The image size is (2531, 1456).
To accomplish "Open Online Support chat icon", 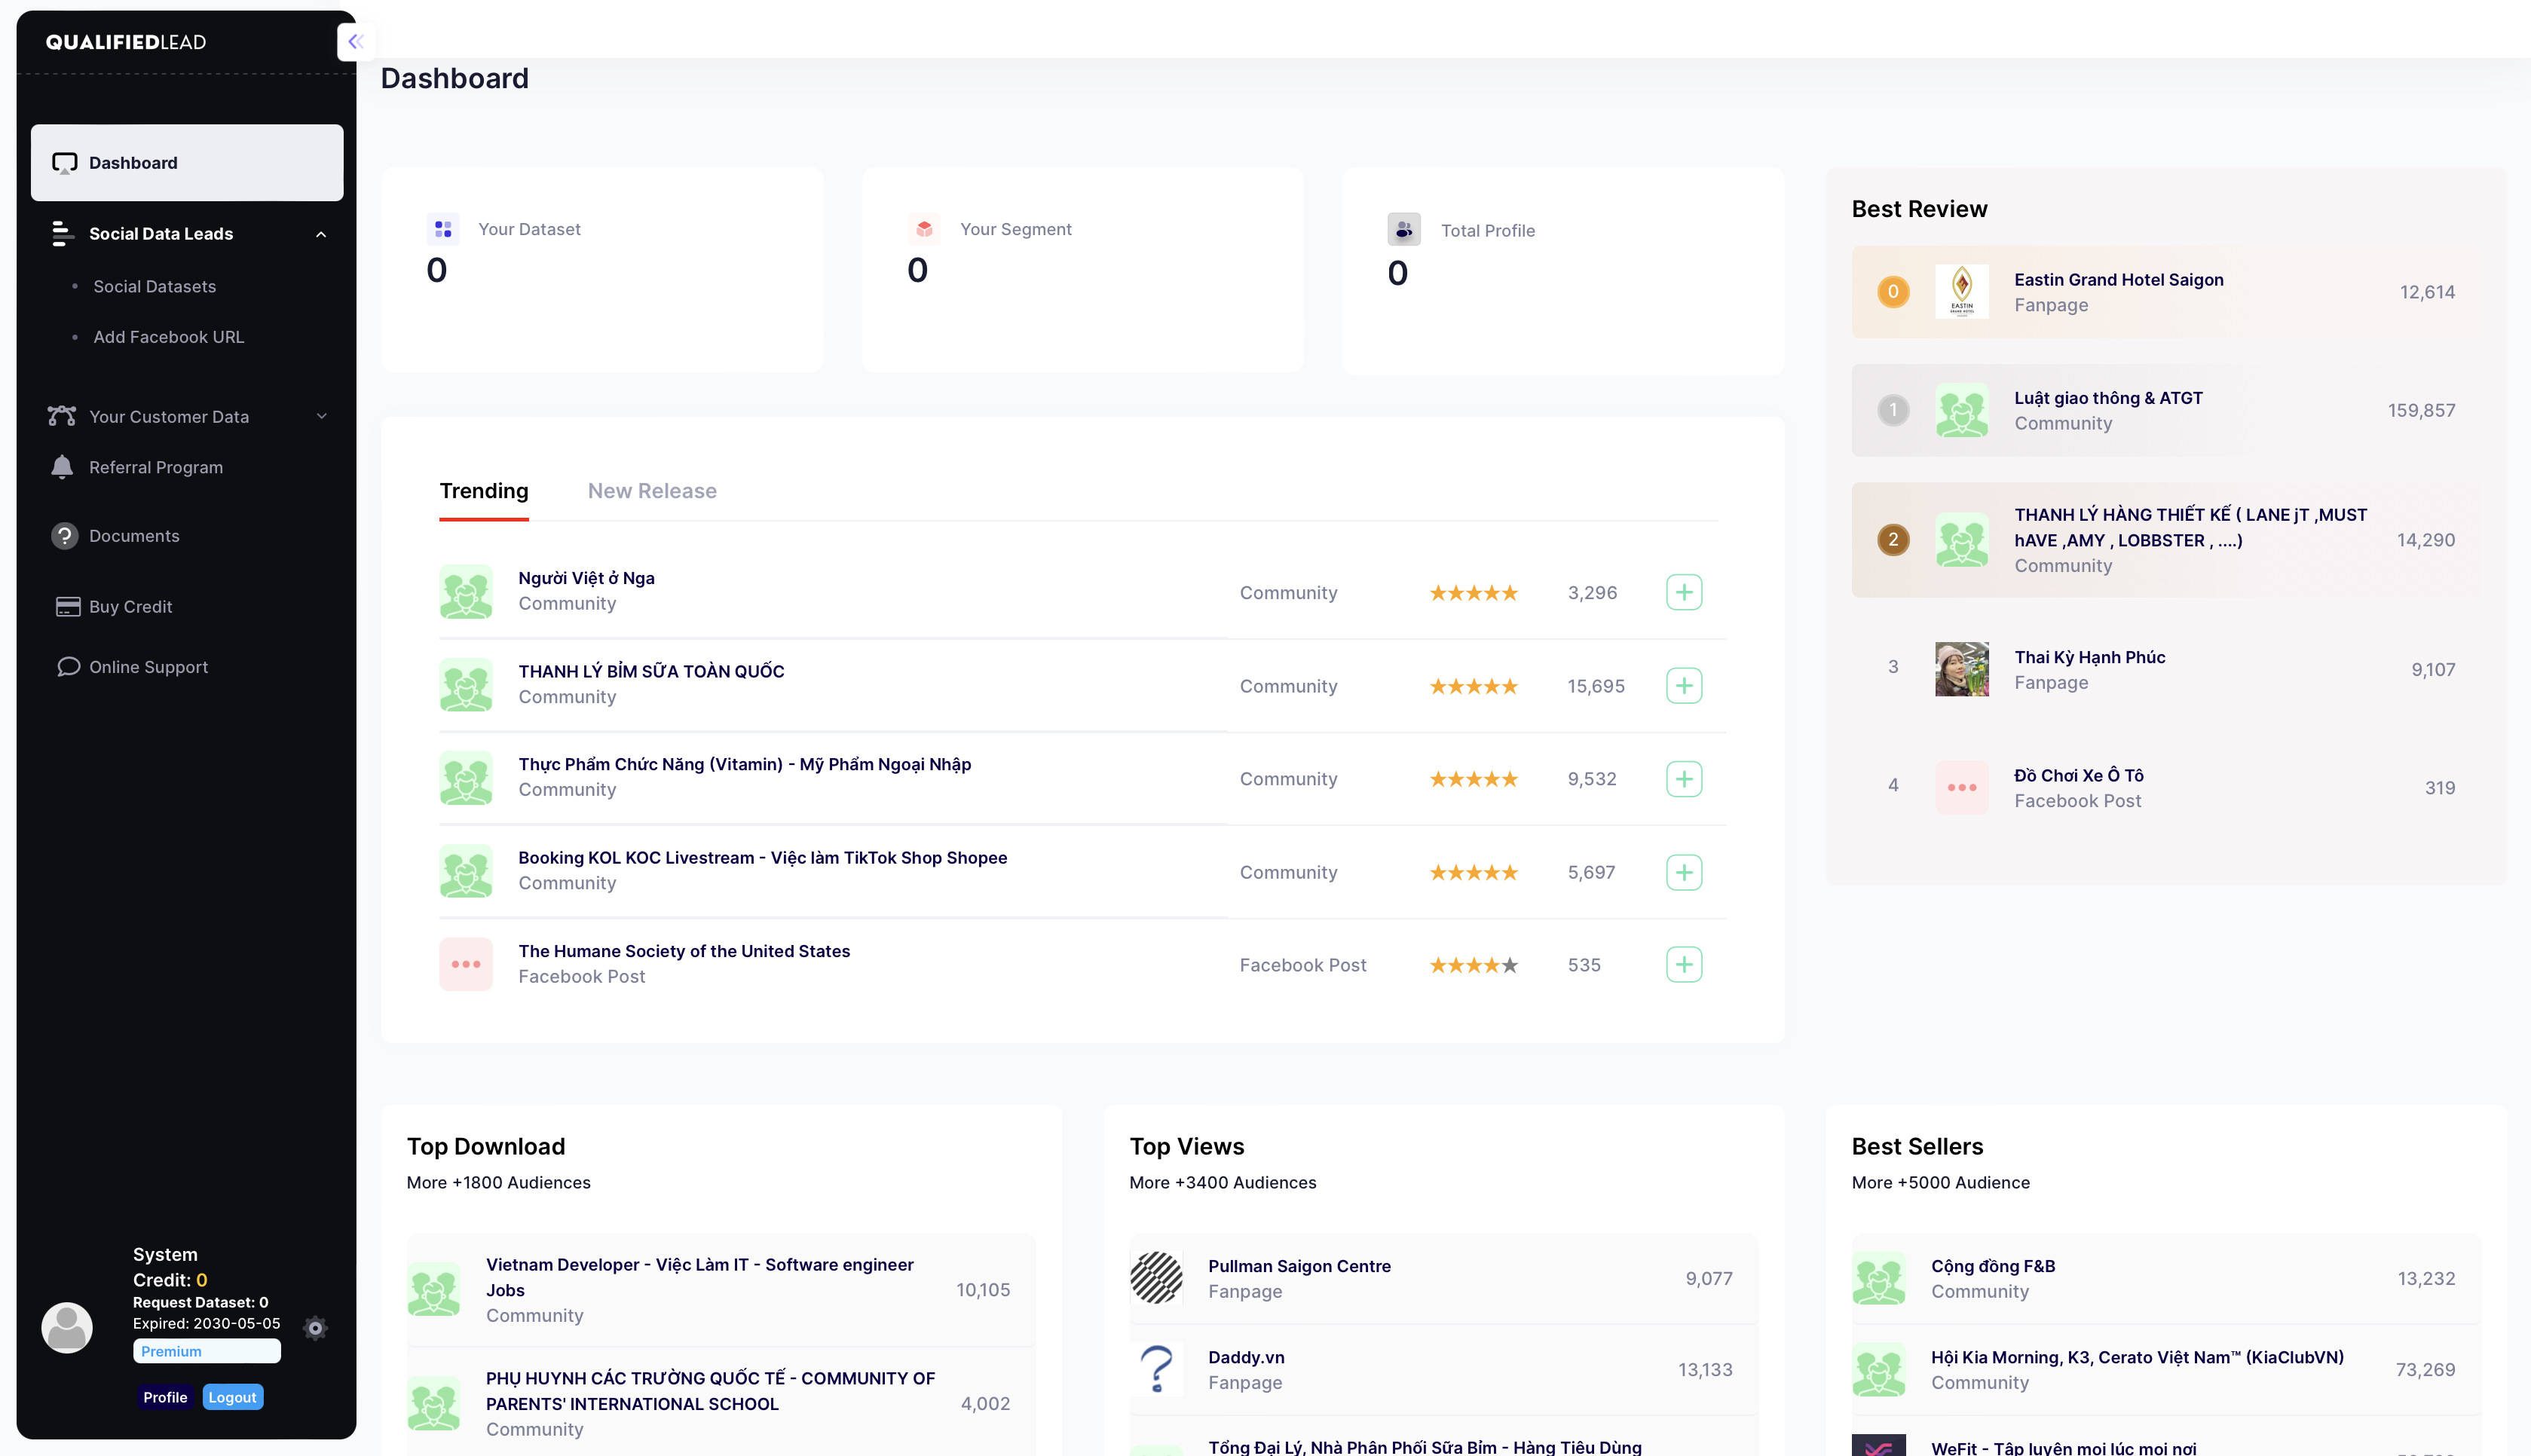I will (68, 667).
